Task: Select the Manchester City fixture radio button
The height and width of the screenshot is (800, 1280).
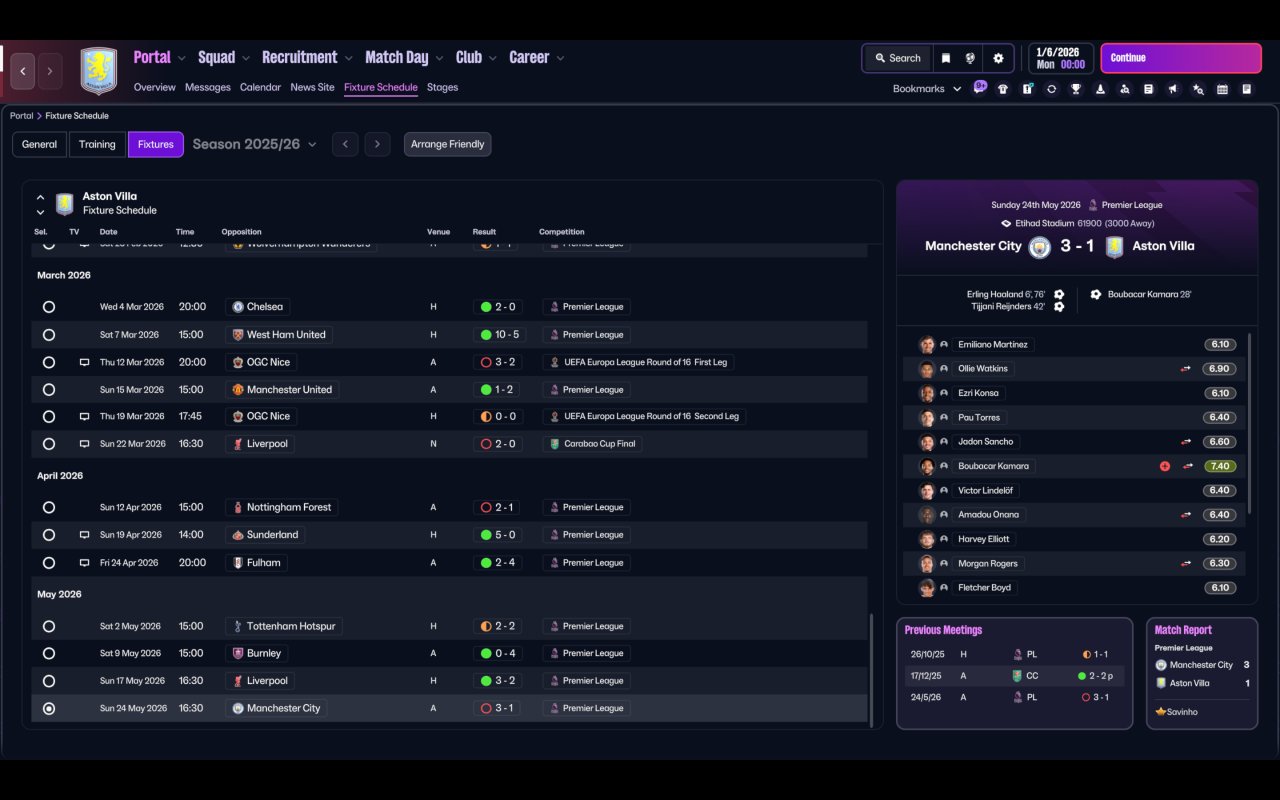Action: (x=49, y=709)
